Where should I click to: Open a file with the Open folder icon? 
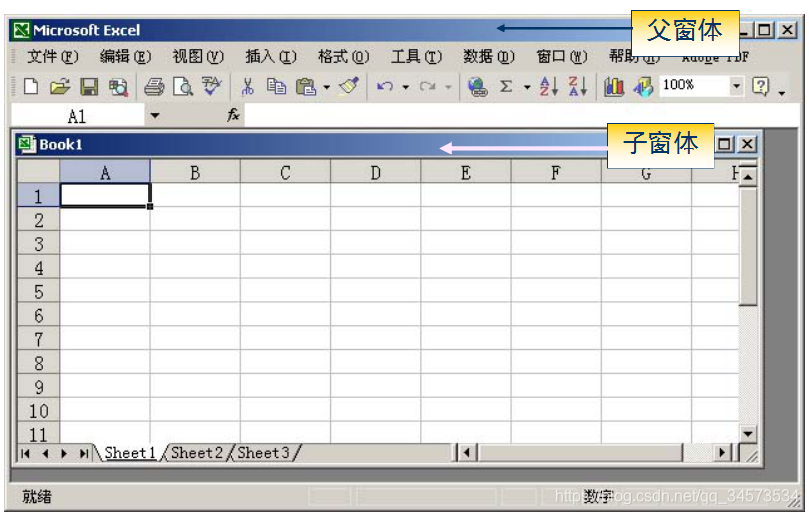[60, 86]
